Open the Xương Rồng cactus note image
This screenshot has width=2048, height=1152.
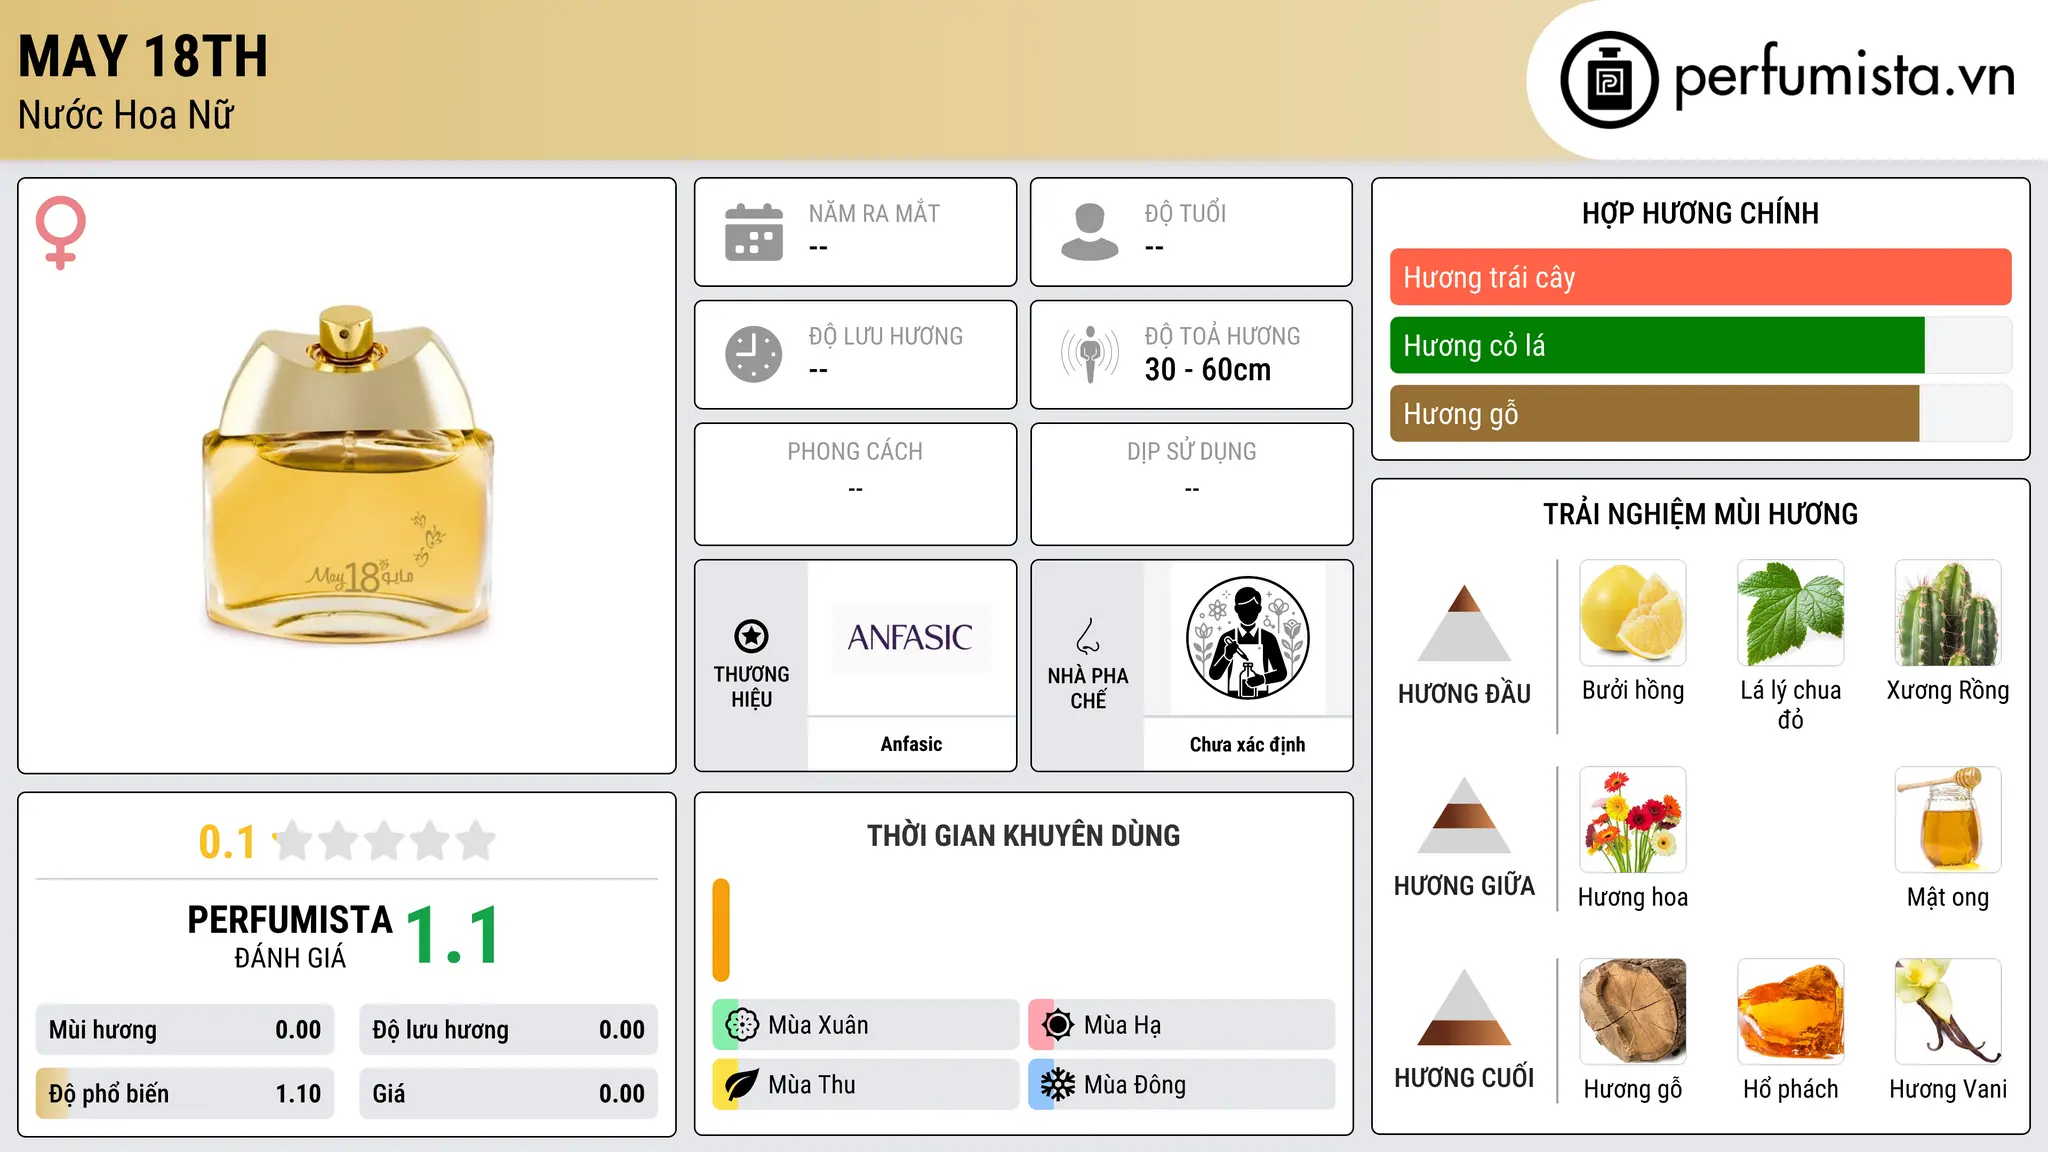point(1948,613)
